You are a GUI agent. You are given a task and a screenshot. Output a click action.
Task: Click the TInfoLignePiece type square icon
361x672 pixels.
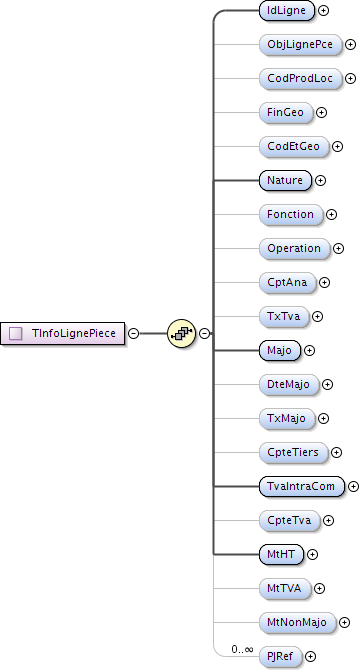(16, 333)
